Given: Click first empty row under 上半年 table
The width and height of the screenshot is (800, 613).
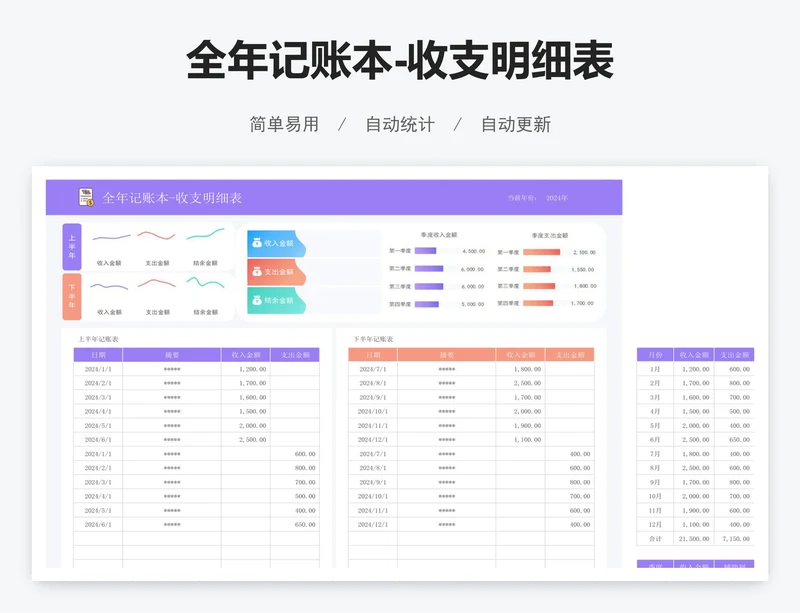Looking at the screenshot, I should tap(196, 538).
